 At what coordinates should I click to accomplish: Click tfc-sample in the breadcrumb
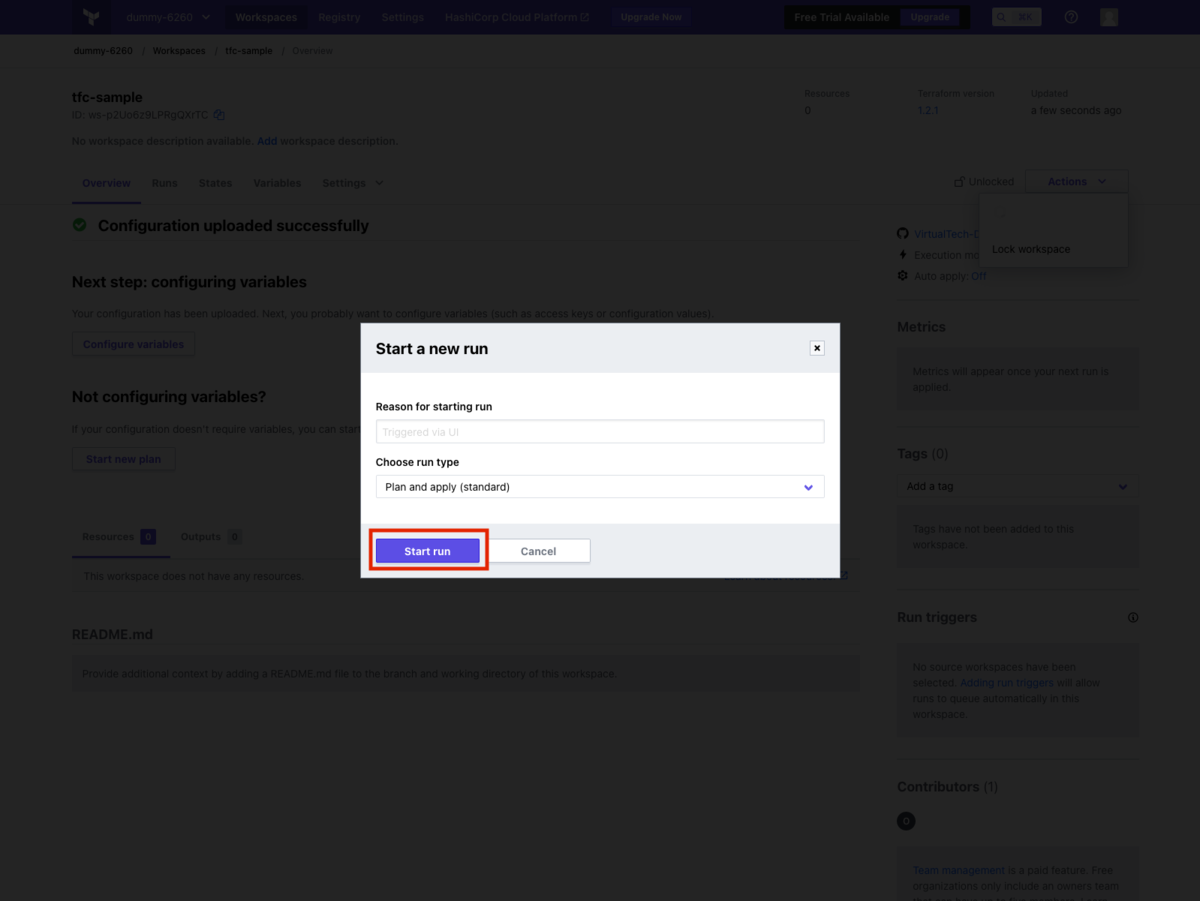(x=249, y=50)
